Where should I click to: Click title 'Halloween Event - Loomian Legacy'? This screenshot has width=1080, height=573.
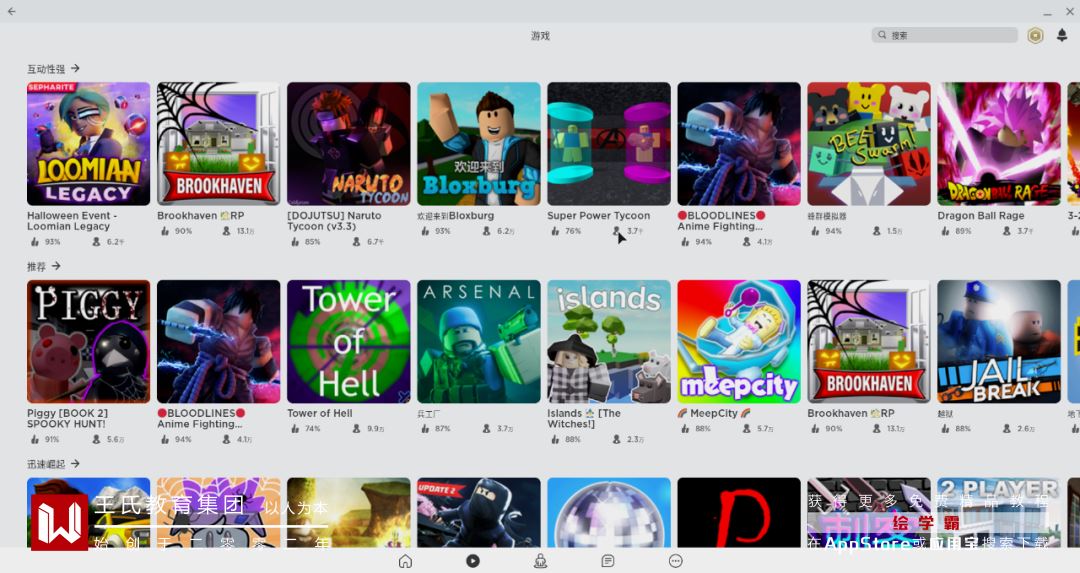(72, 220)
